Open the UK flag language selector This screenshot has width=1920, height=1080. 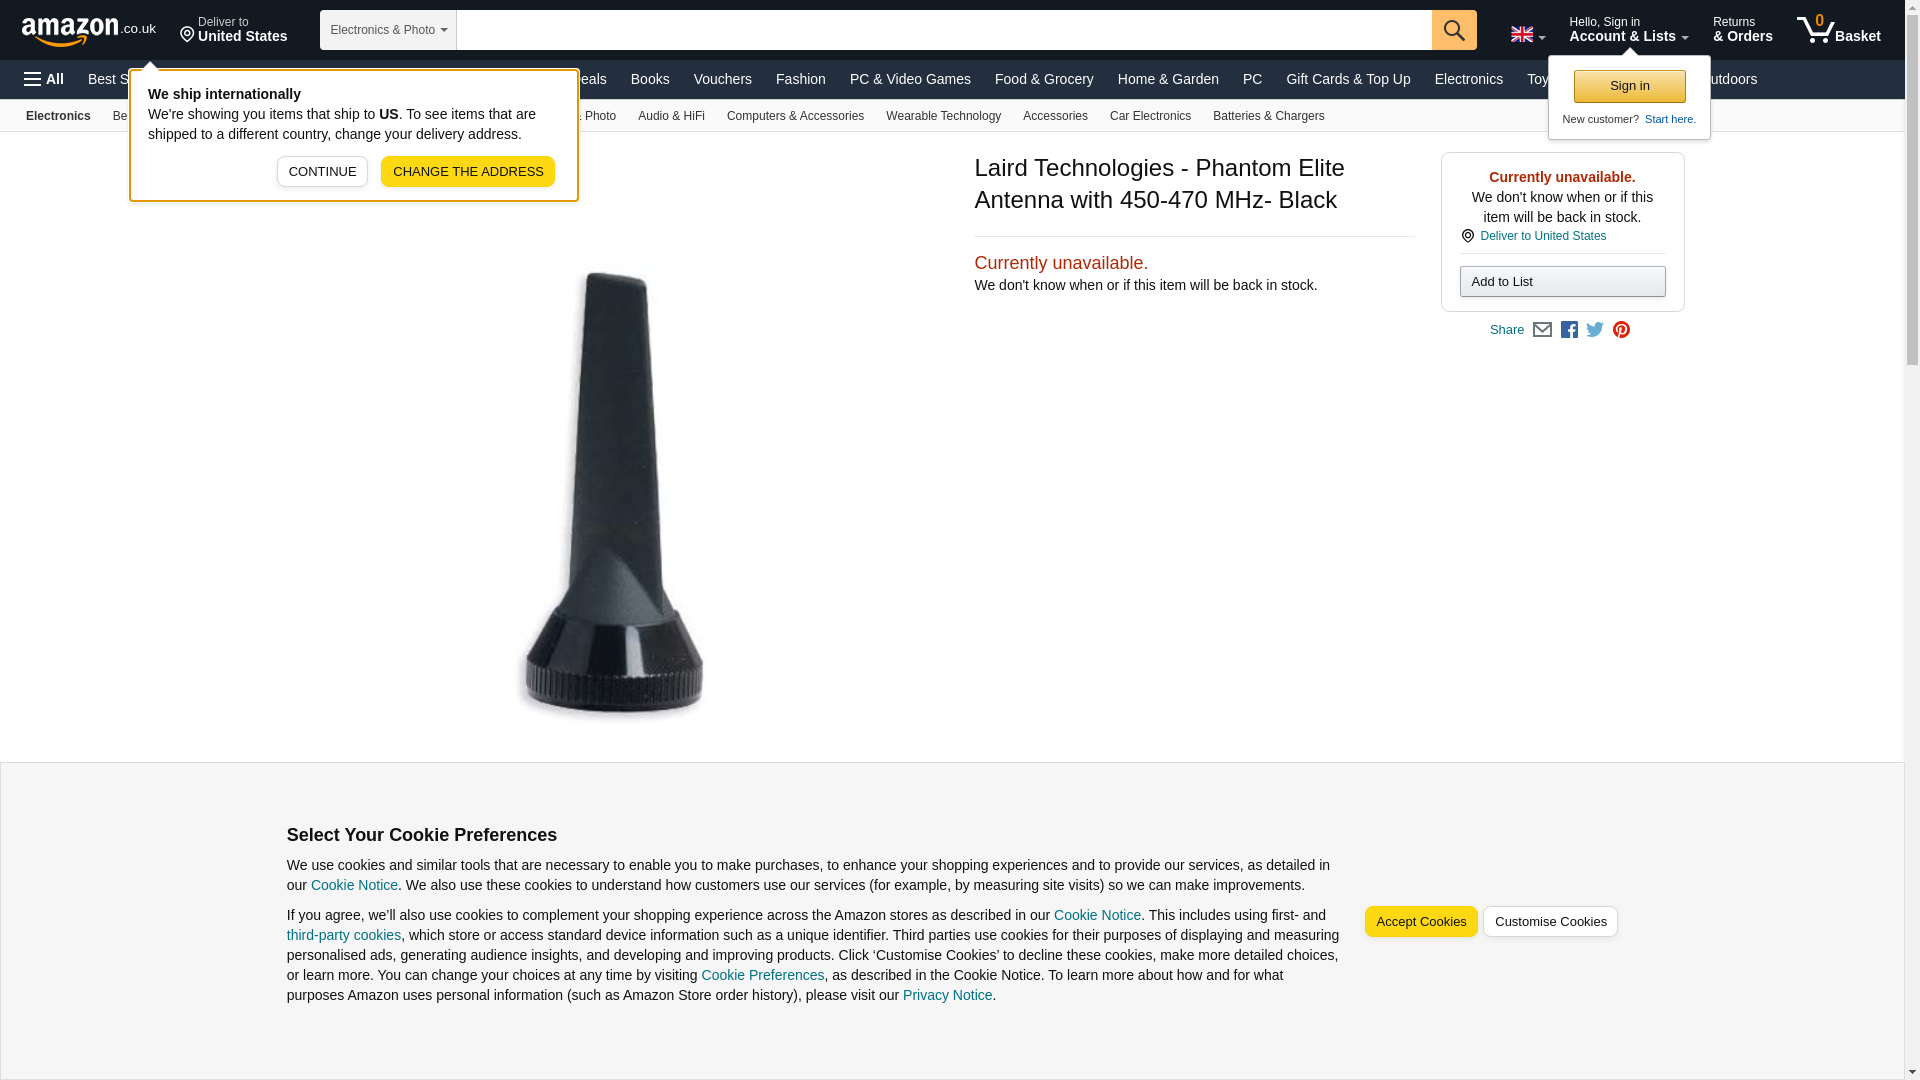point(1527,34)
